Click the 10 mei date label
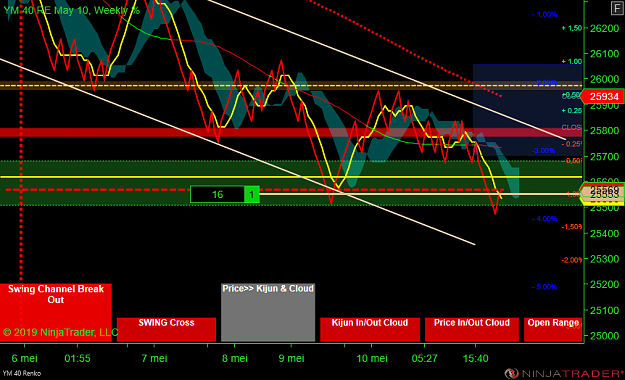 (372, 358)
